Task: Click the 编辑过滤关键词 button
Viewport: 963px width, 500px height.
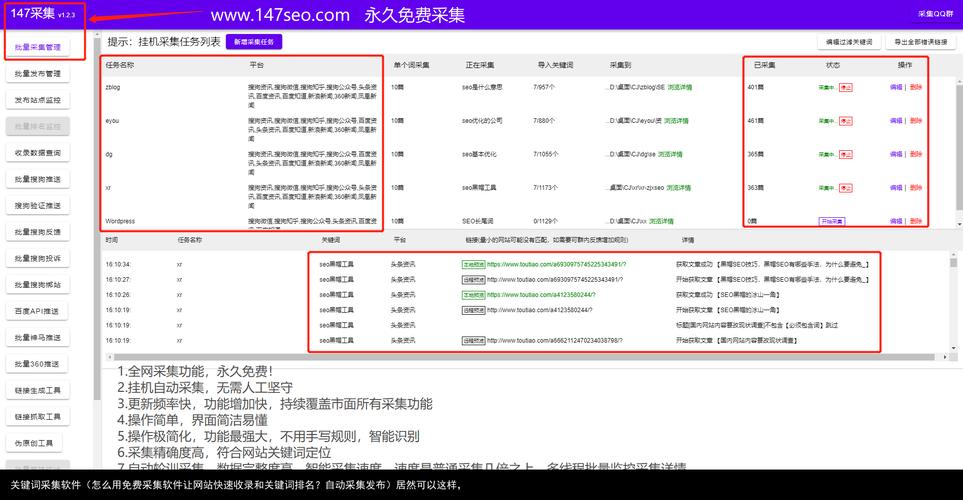Action: (849, 42)
